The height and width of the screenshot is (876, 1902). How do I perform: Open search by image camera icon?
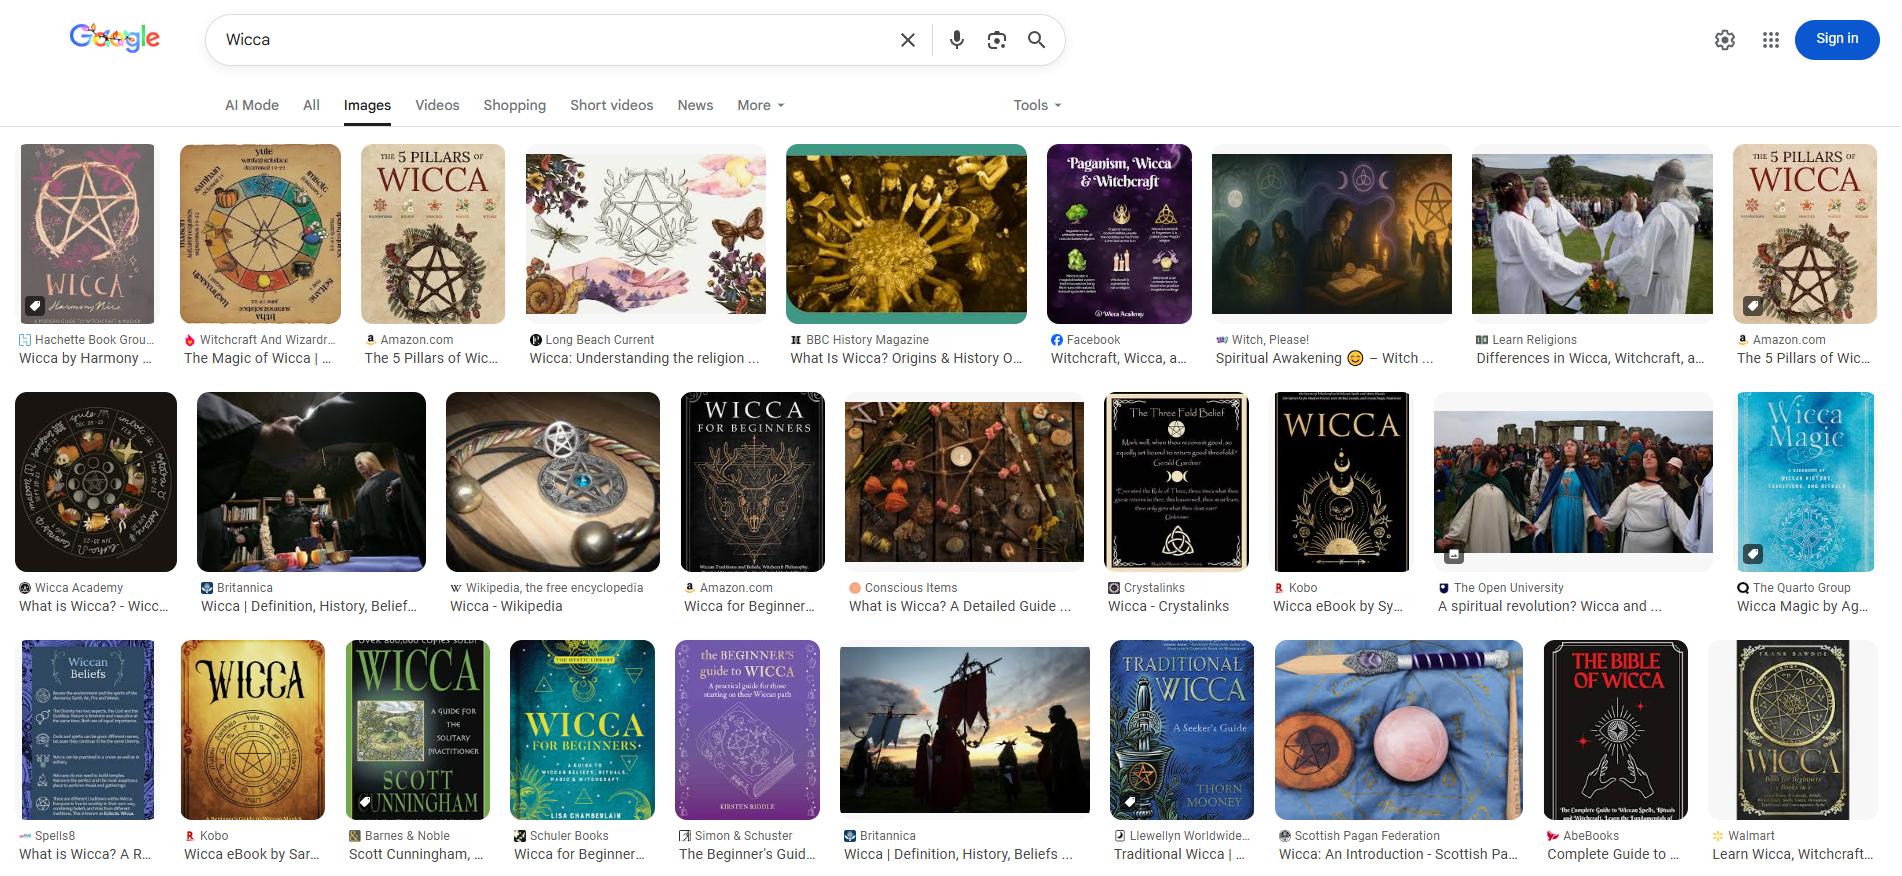click(997, 40)
